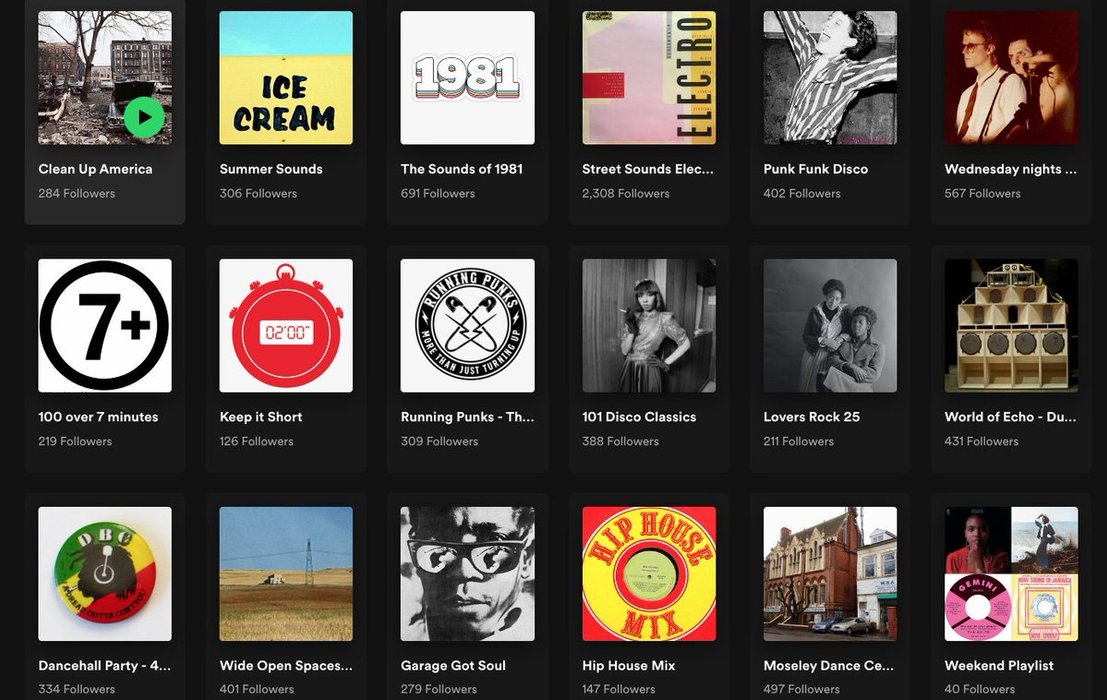
Task: Click the 40 Followers text
Action: pos(979,689)
